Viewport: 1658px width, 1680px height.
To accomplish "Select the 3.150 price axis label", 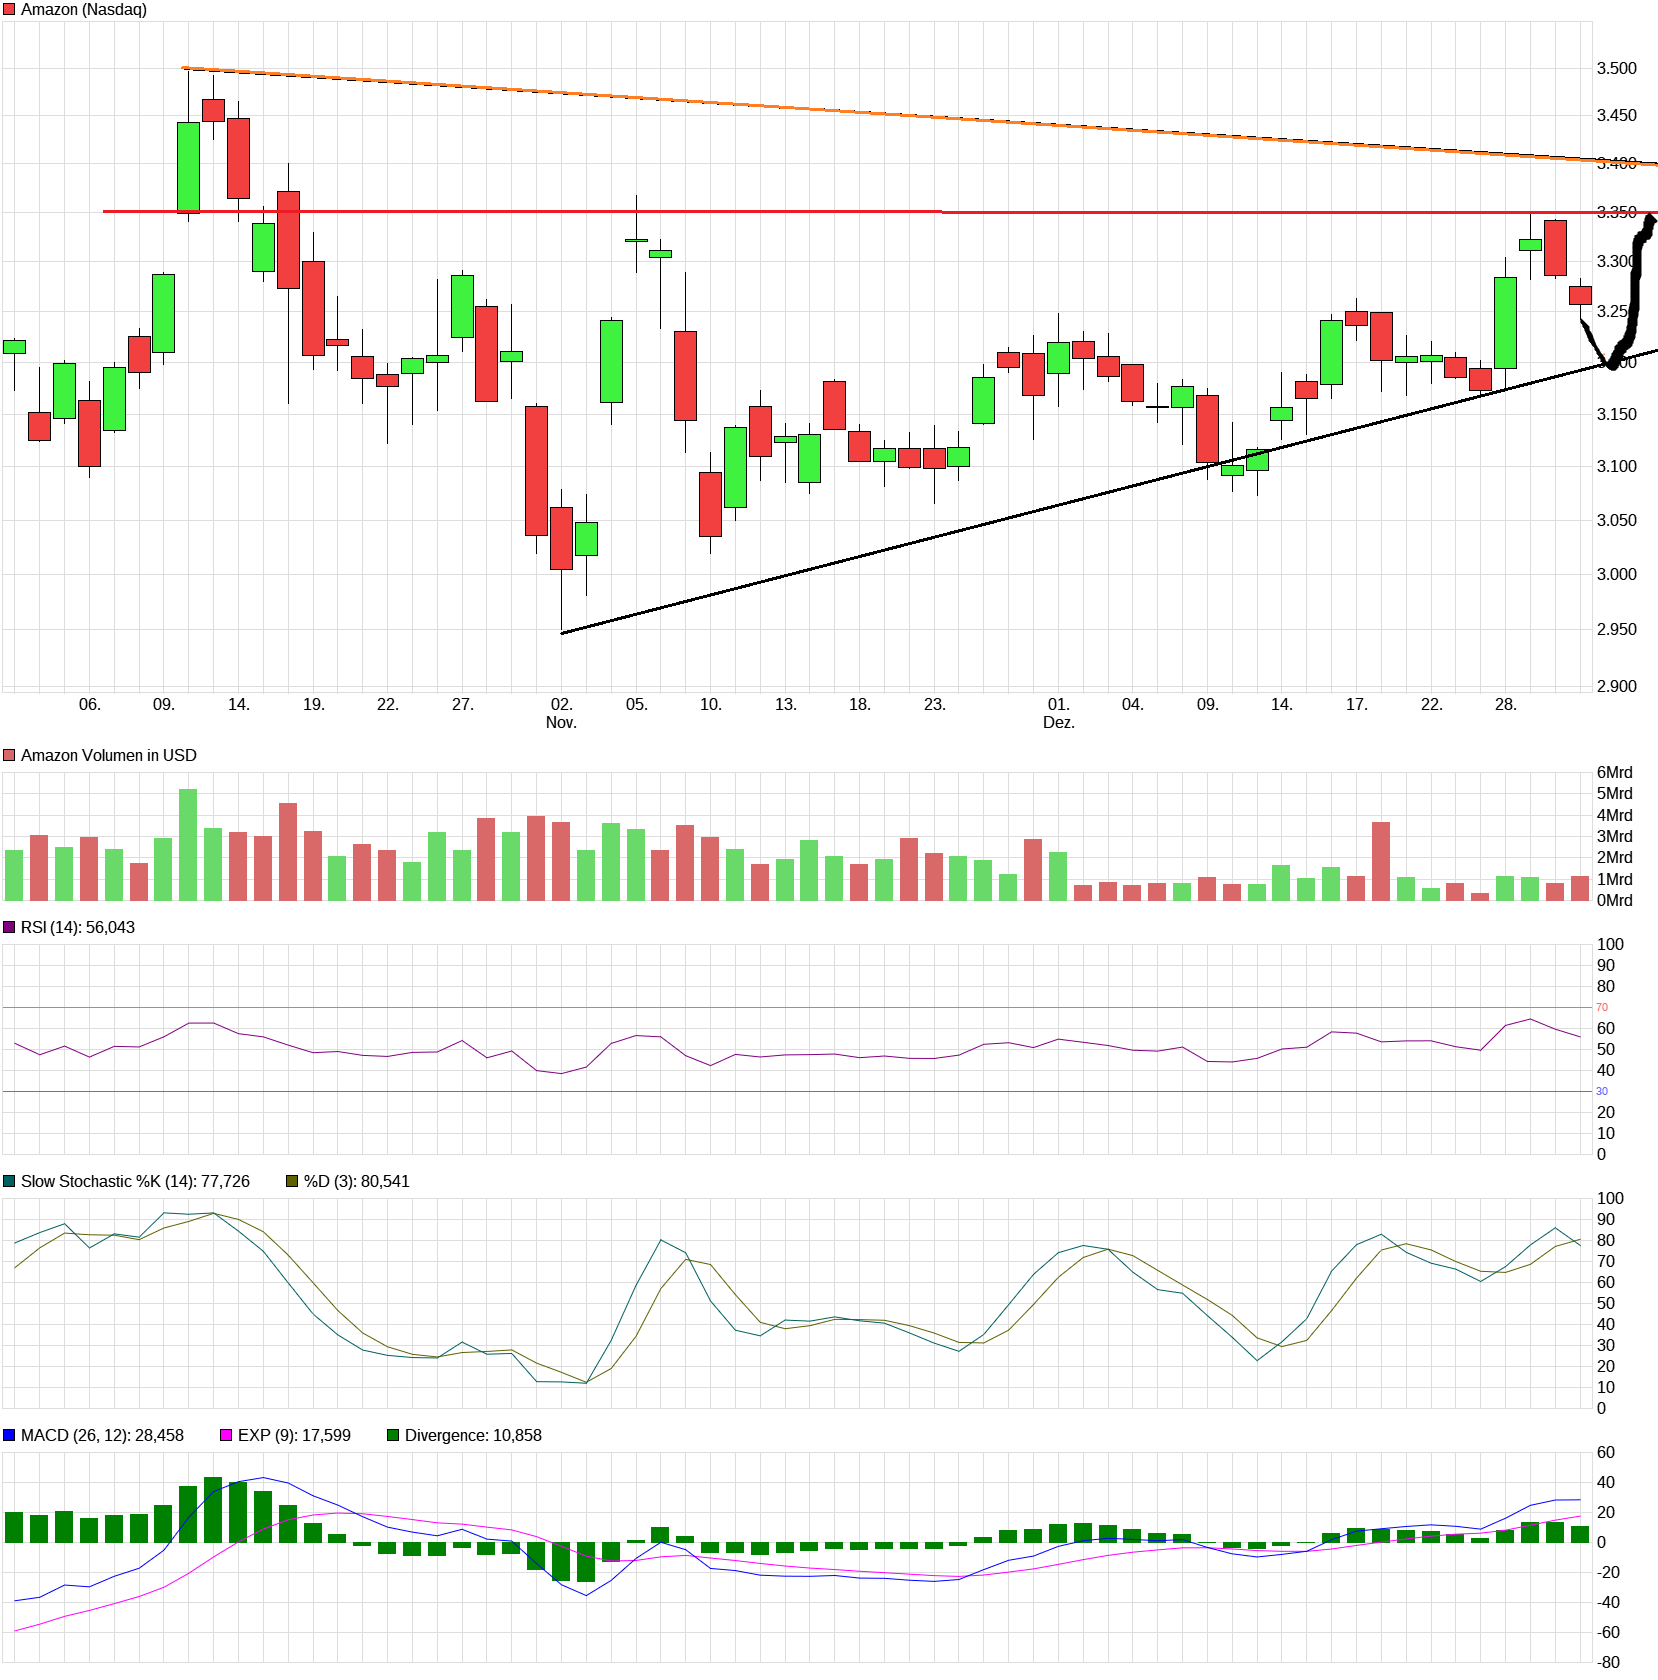I will click(x=1617, y=414).
